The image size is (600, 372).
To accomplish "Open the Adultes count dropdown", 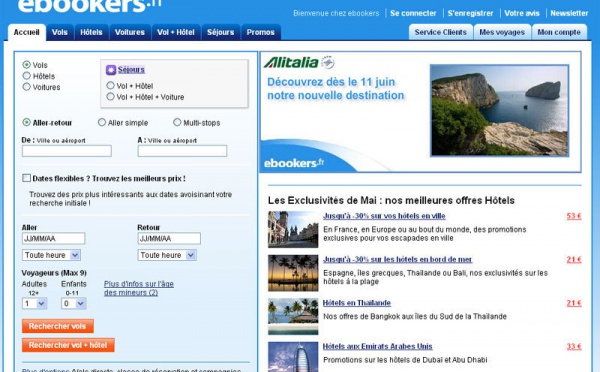I will coord(34,303).
